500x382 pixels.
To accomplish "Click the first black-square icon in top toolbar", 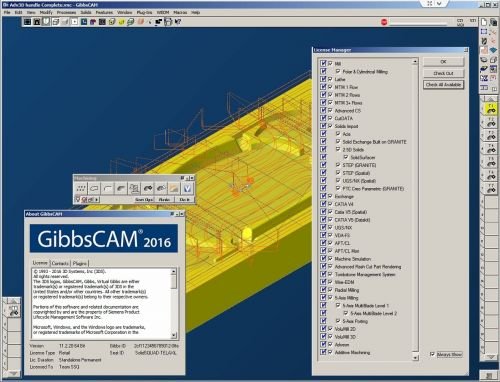I will pyautogui.click(x=28, y=22).
